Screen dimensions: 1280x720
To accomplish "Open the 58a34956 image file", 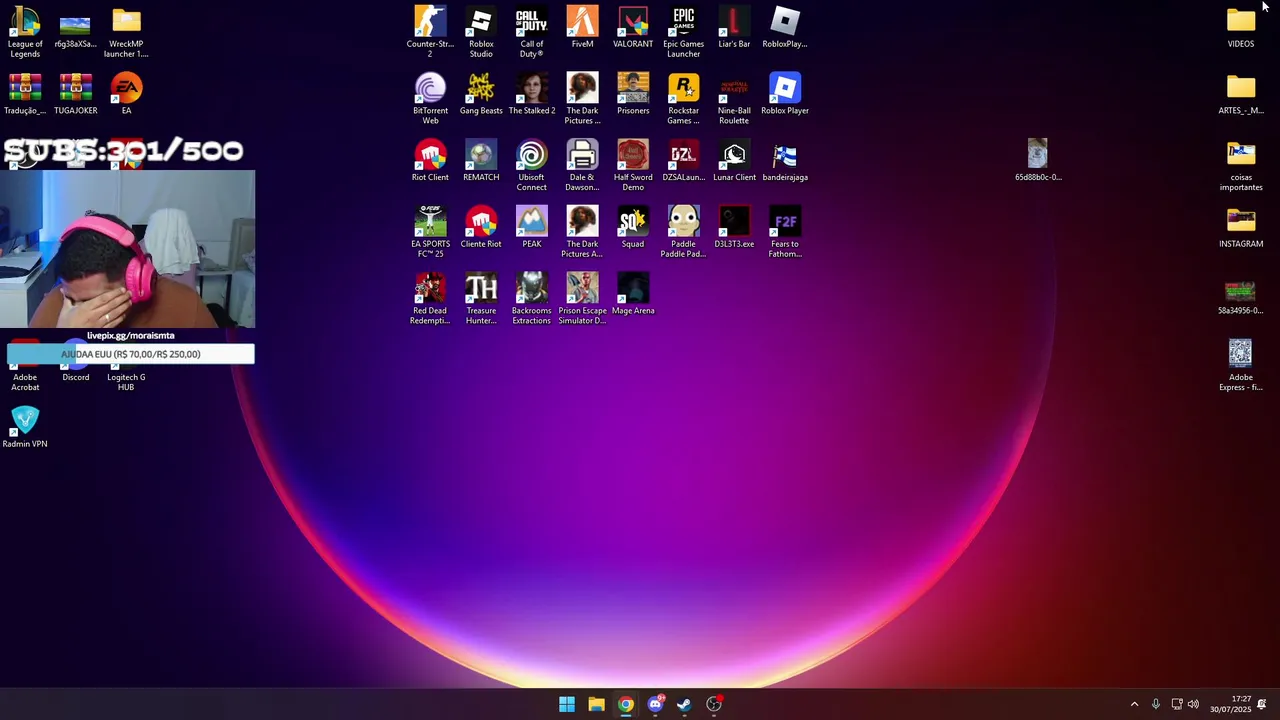I will pos(1241,297).
